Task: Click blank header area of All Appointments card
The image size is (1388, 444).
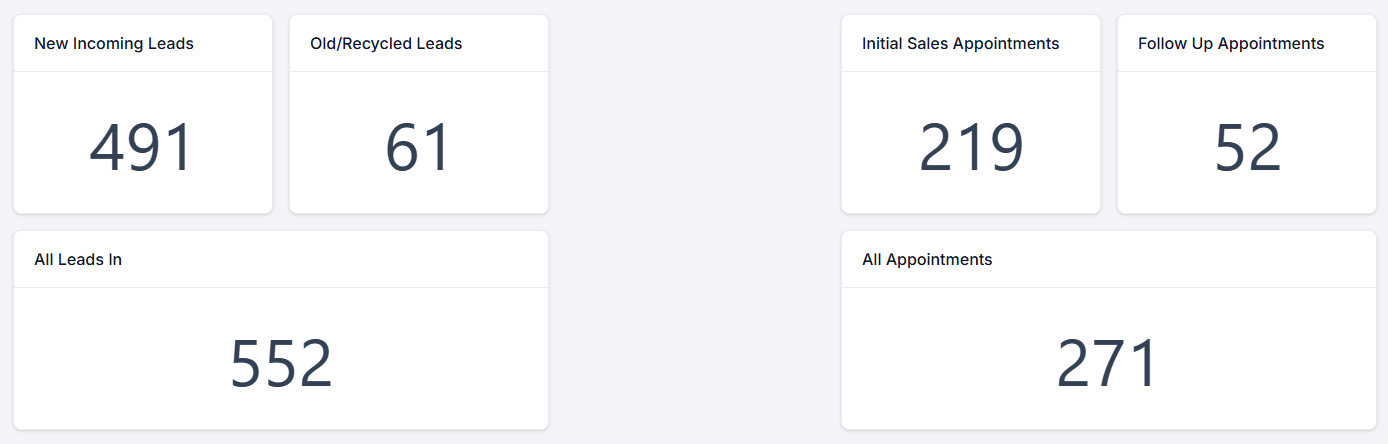Action: point(1200,260)
